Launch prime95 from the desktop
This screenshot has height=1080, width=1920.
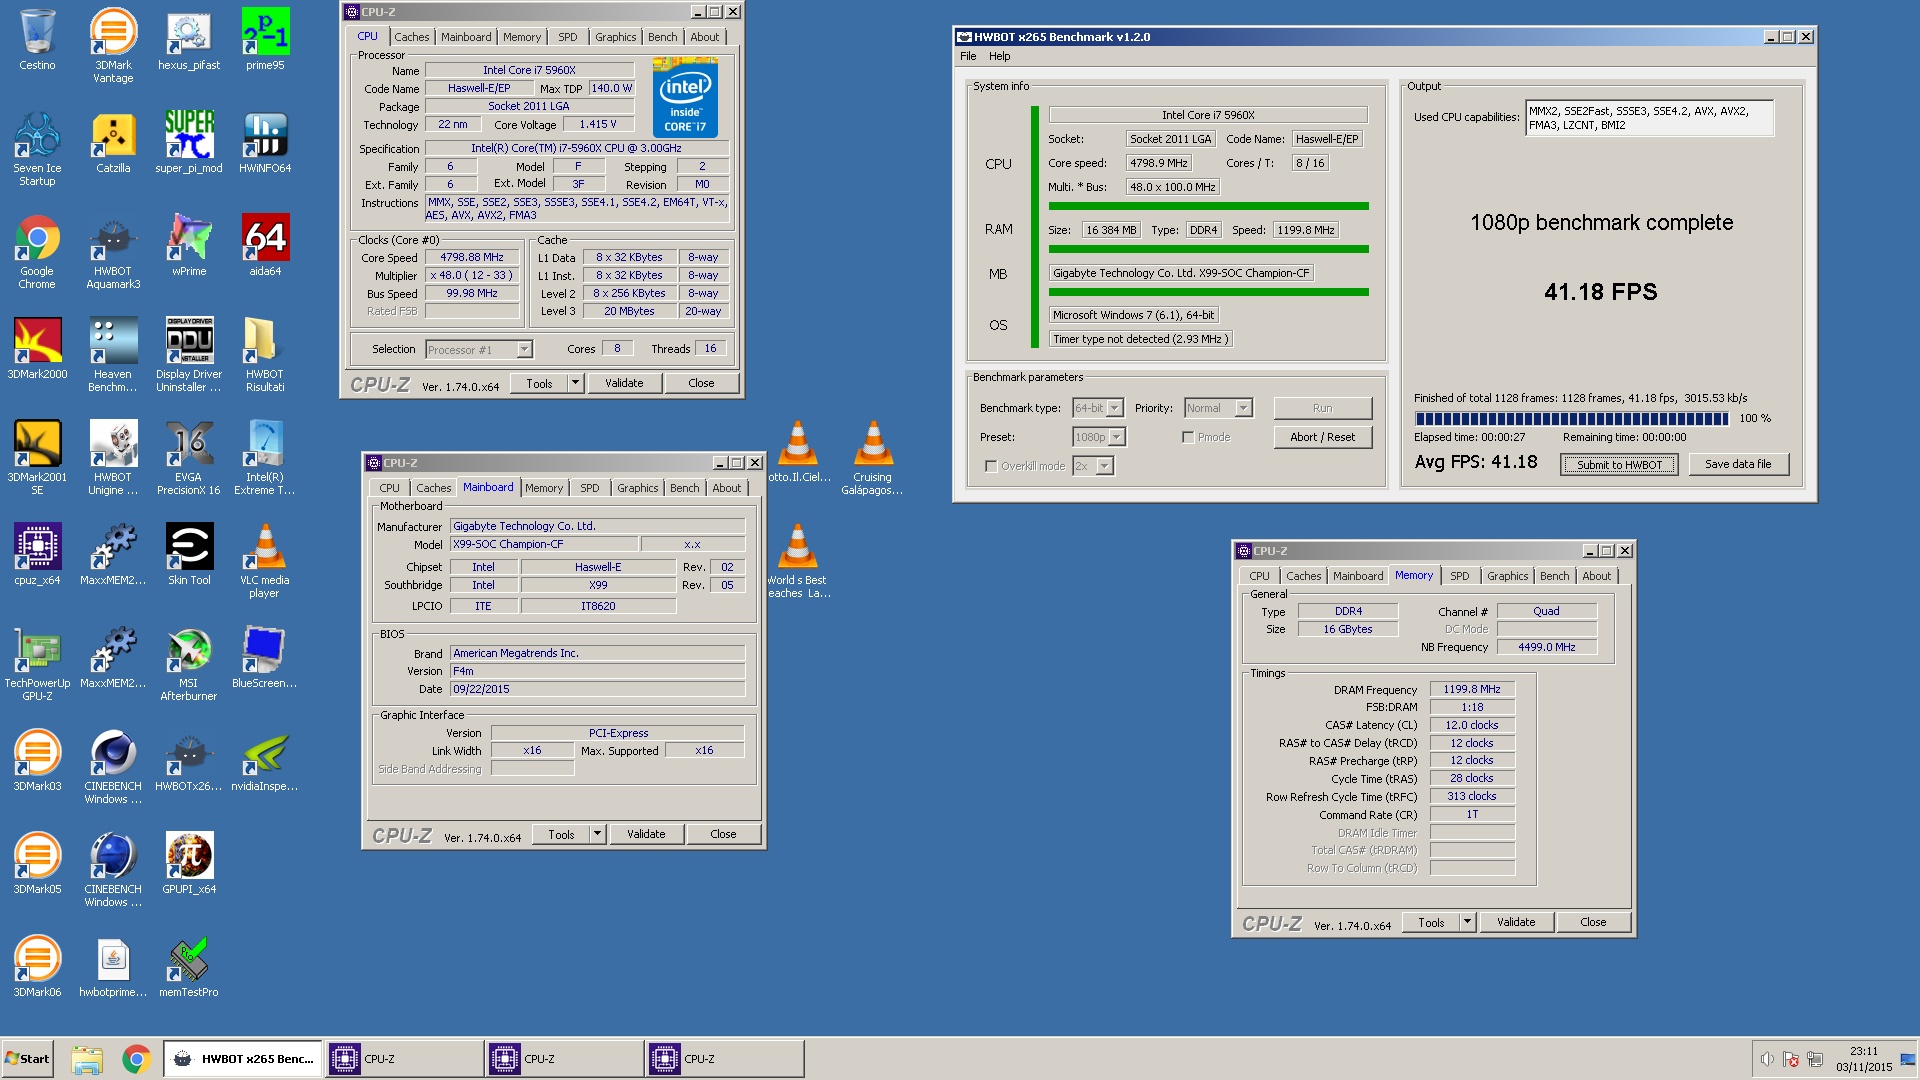point(265,39)
